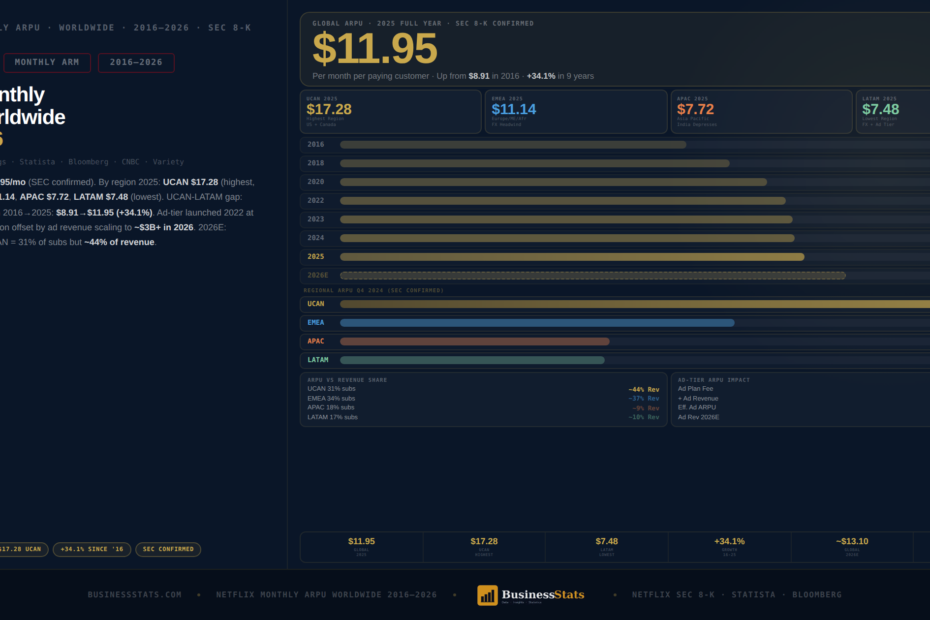Click the 'EMEA 34% subs' row
This screenshot has height=620, width=930.
point(483,399)
